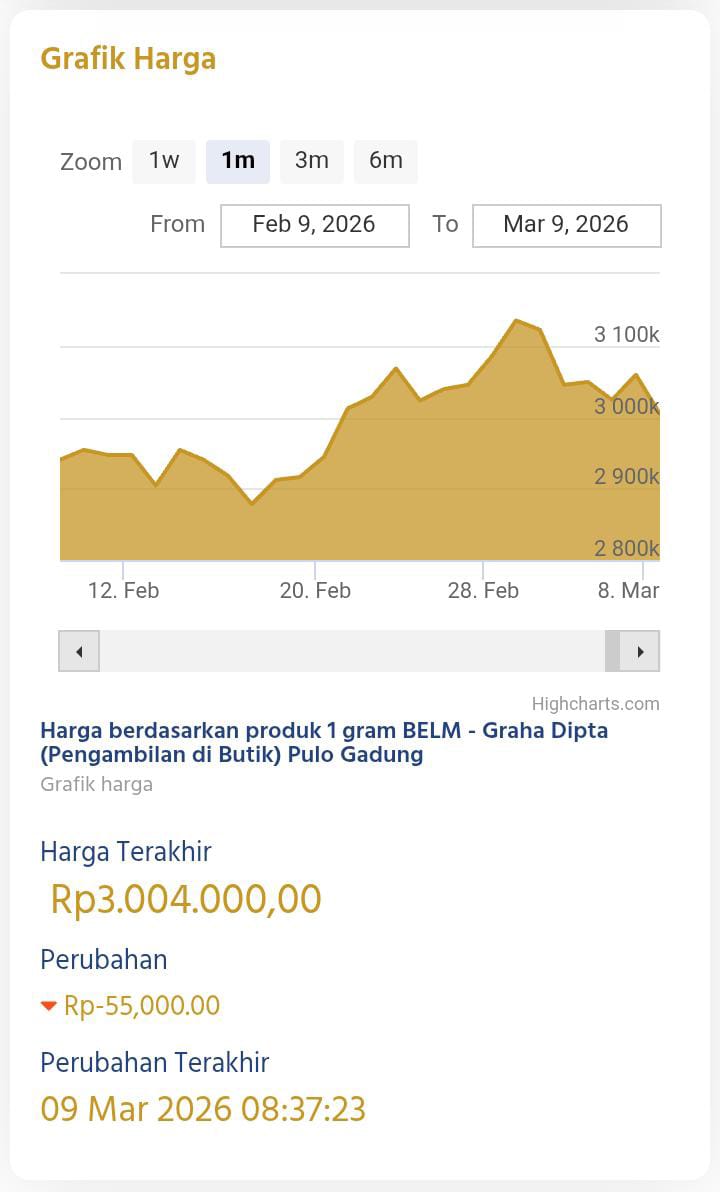
Task: Click the Grafik Harga heading
Action: point(128,59)
